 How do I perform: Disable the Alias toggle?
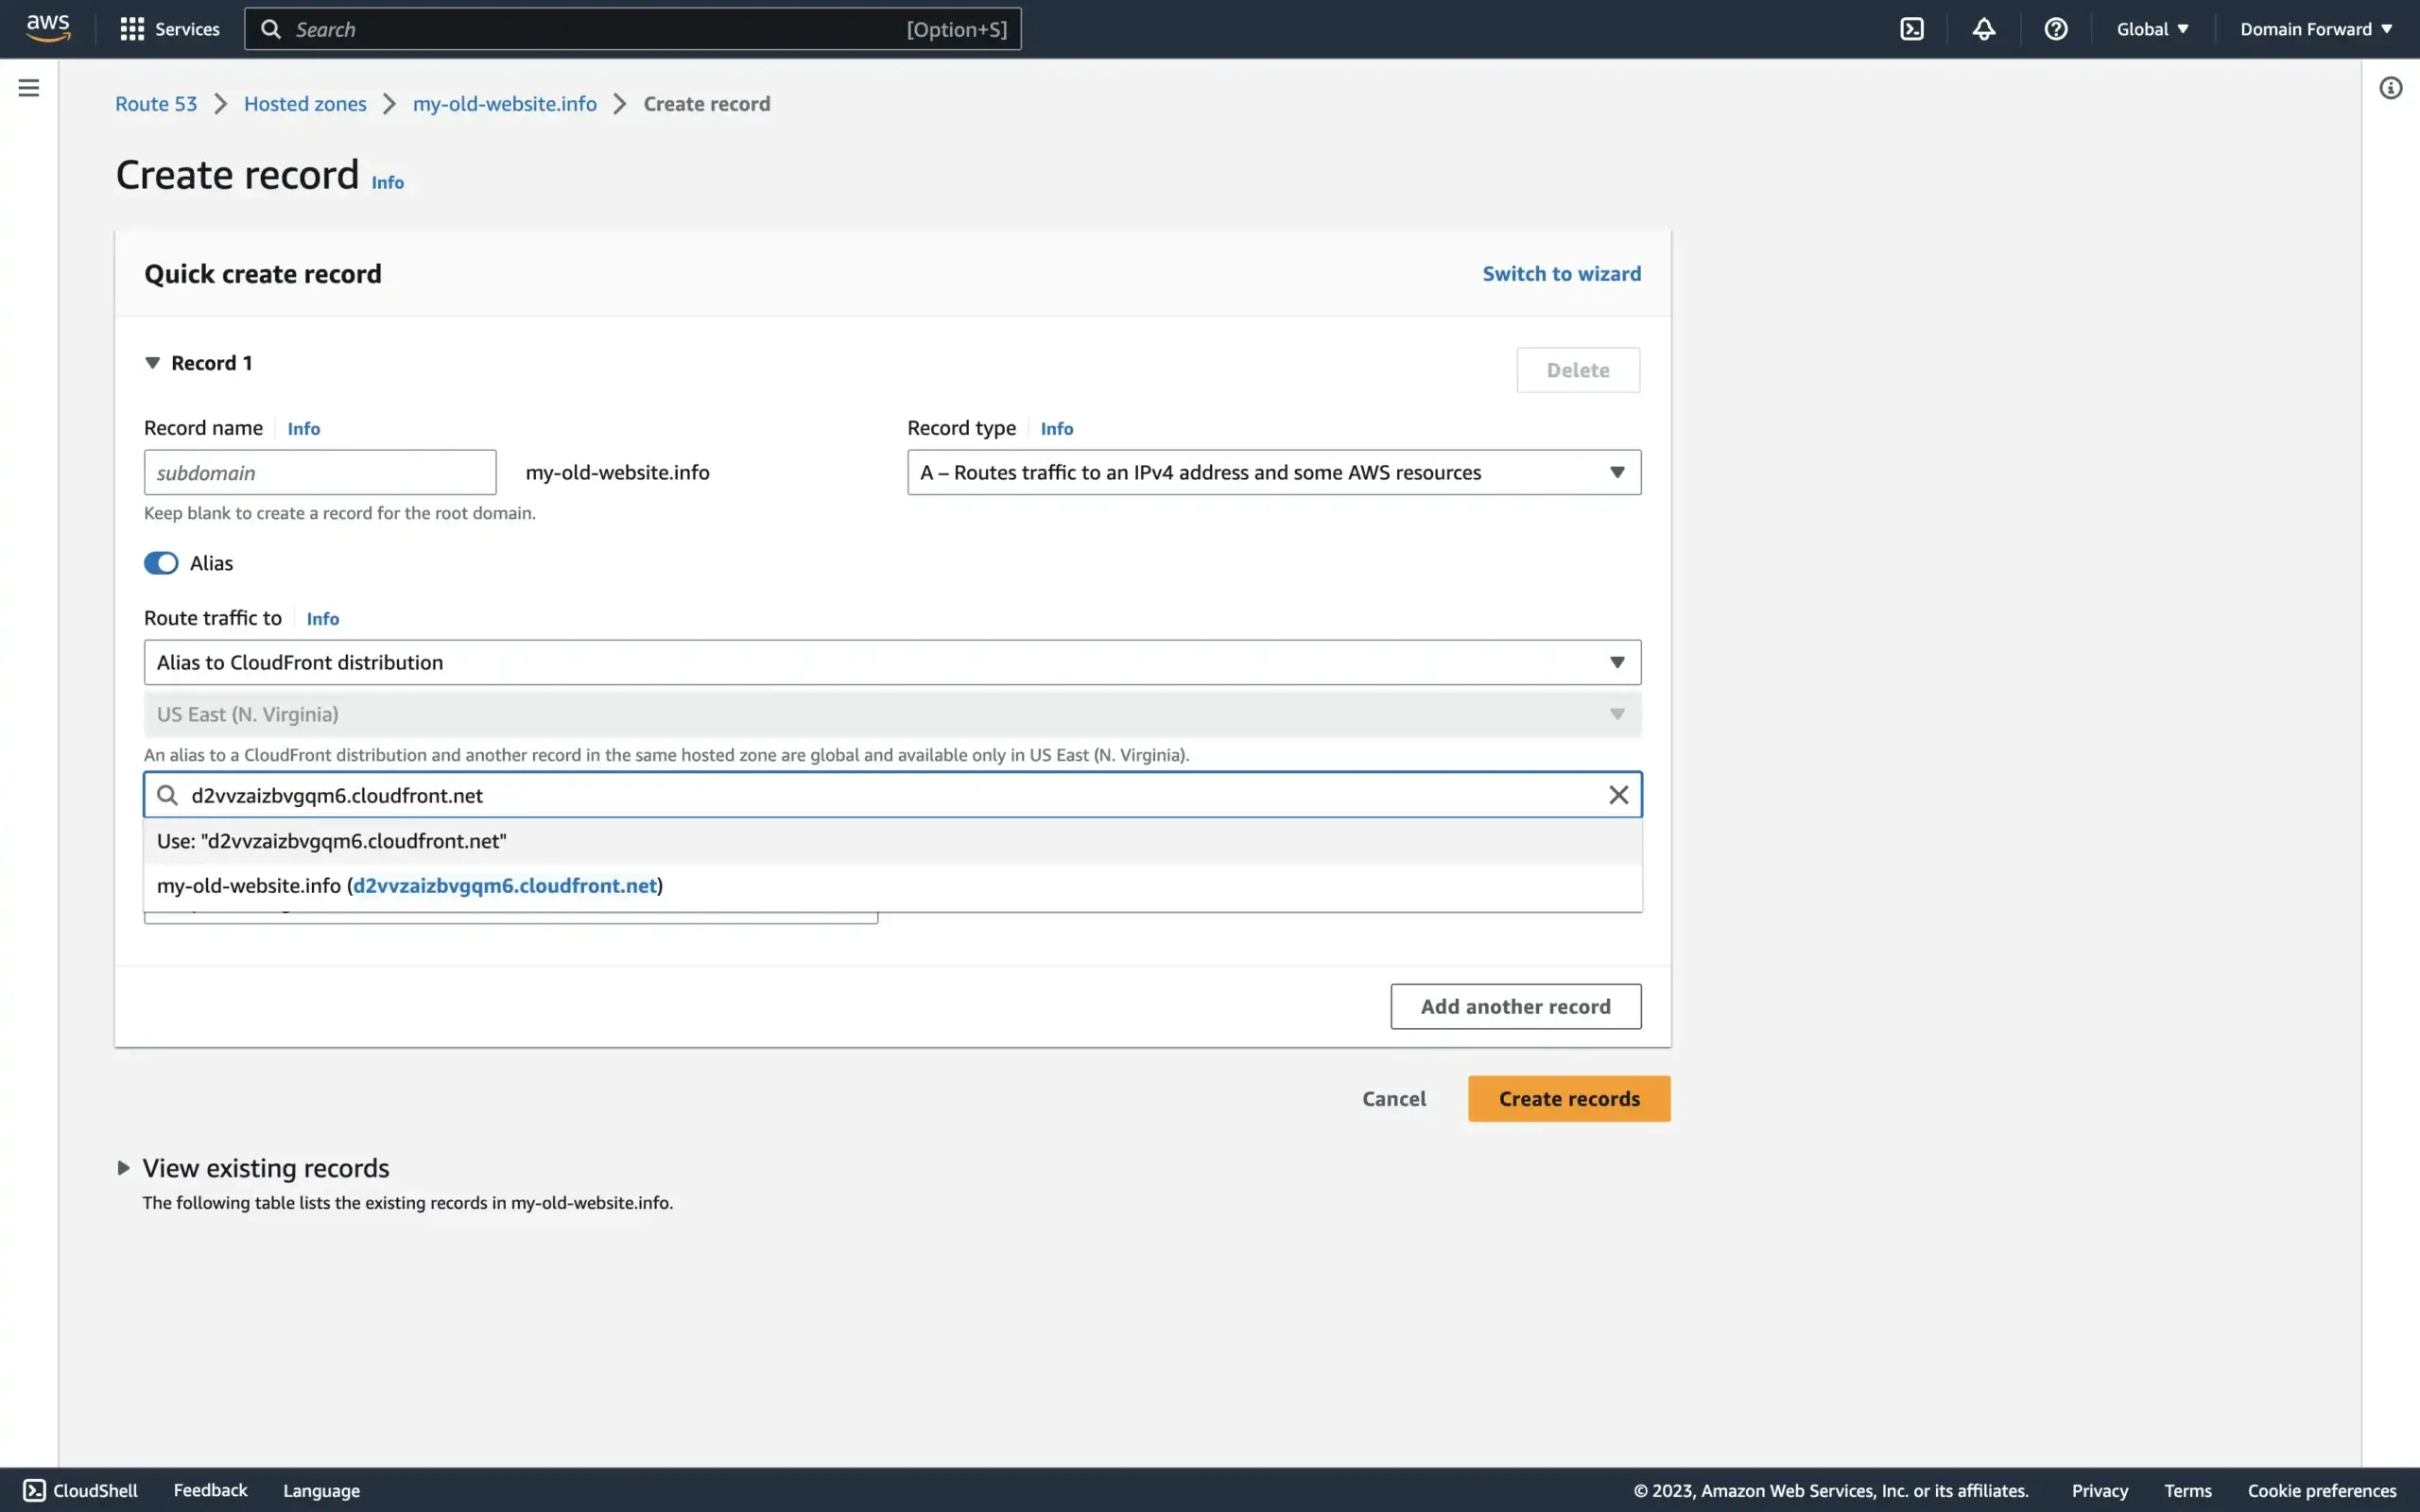(x=161, y=562)
